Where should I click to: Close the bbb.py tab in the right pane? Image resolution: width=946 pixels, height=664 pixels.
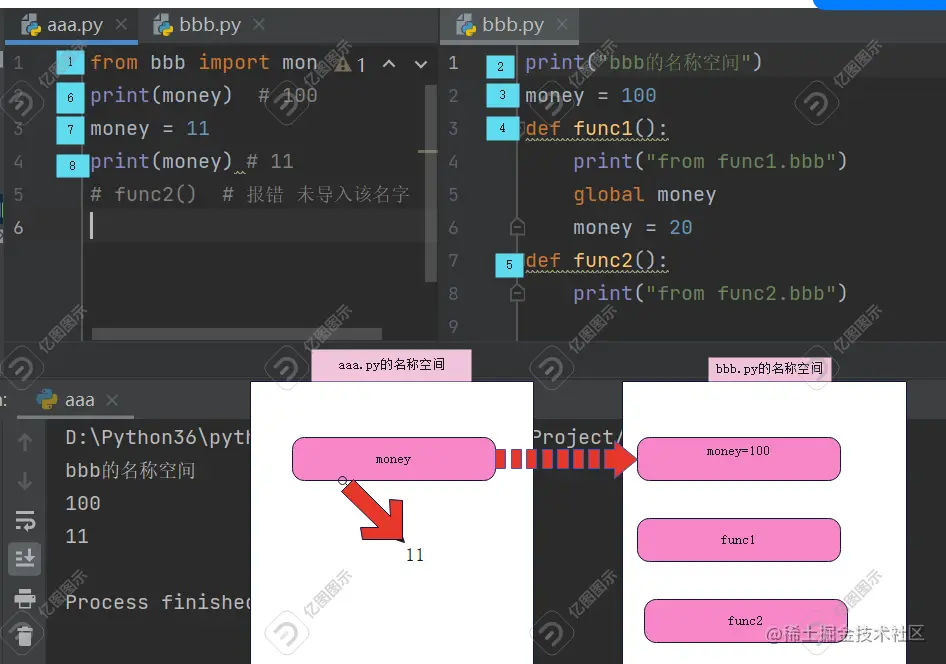[x=562, y=24]
